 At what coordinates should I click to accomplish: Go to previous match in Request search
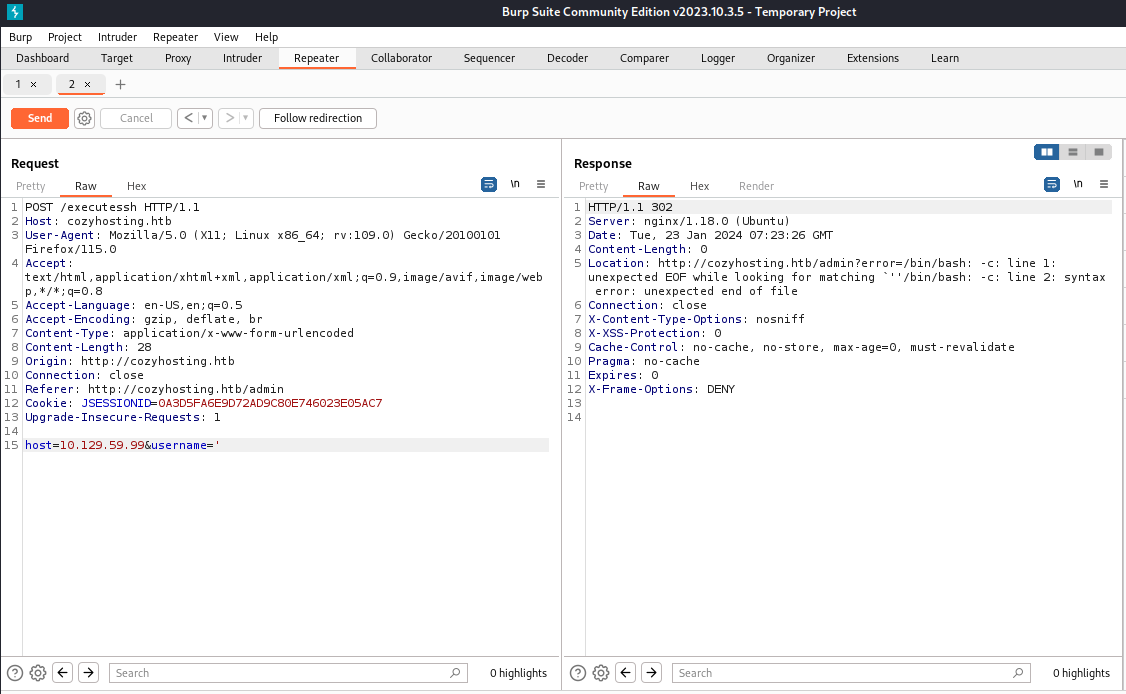tap(62, 673)
